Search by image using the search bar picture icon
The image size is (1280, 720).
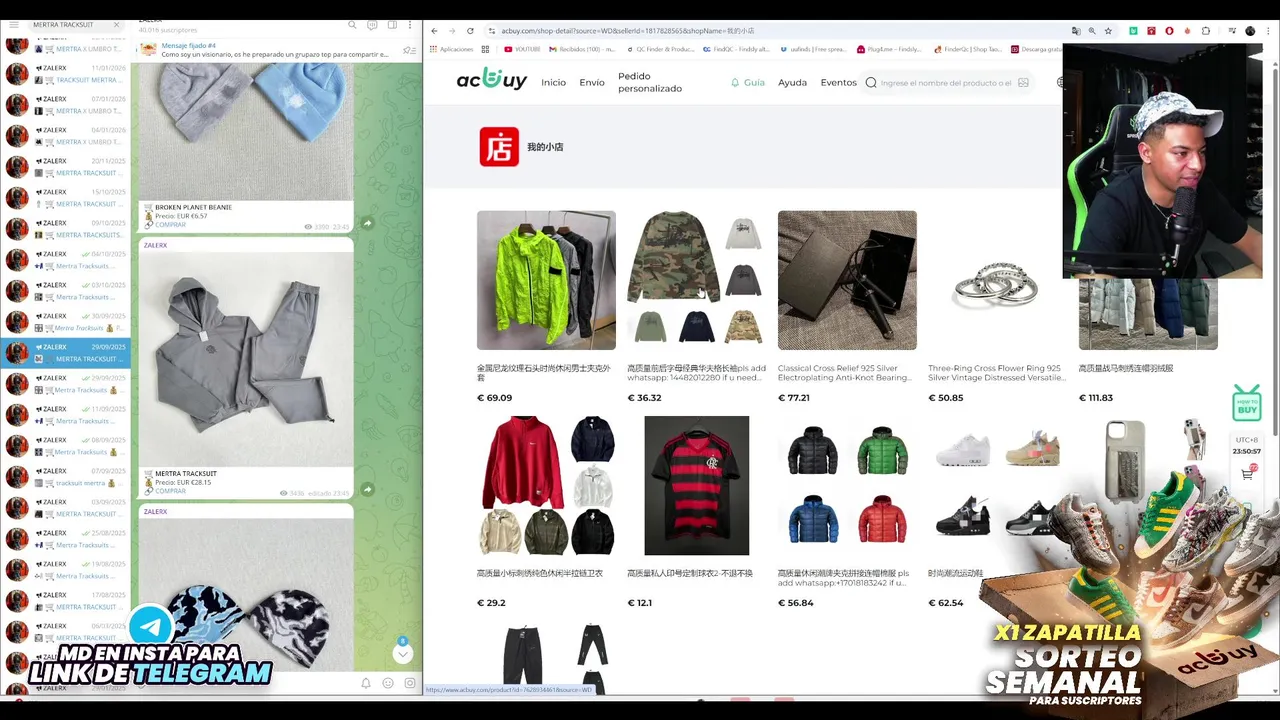pos(1023,83)
